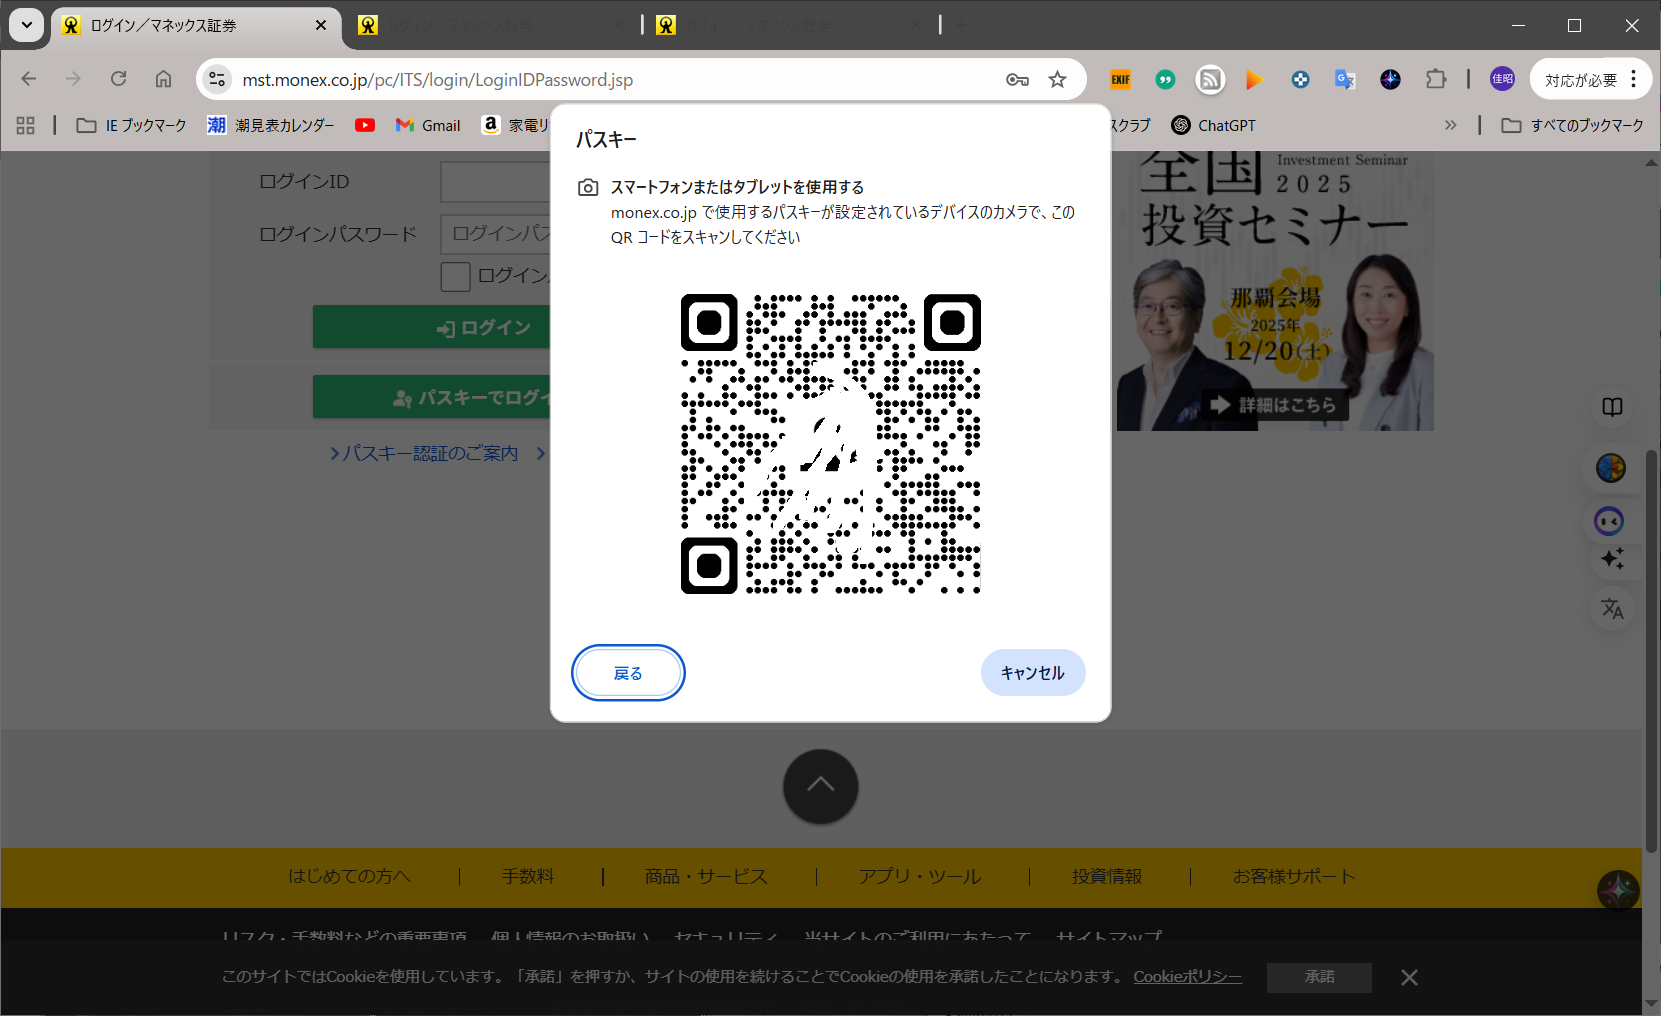Reload the current page
The height and width of the screenshot is (1016, 1661).
[x=118, y=79]
